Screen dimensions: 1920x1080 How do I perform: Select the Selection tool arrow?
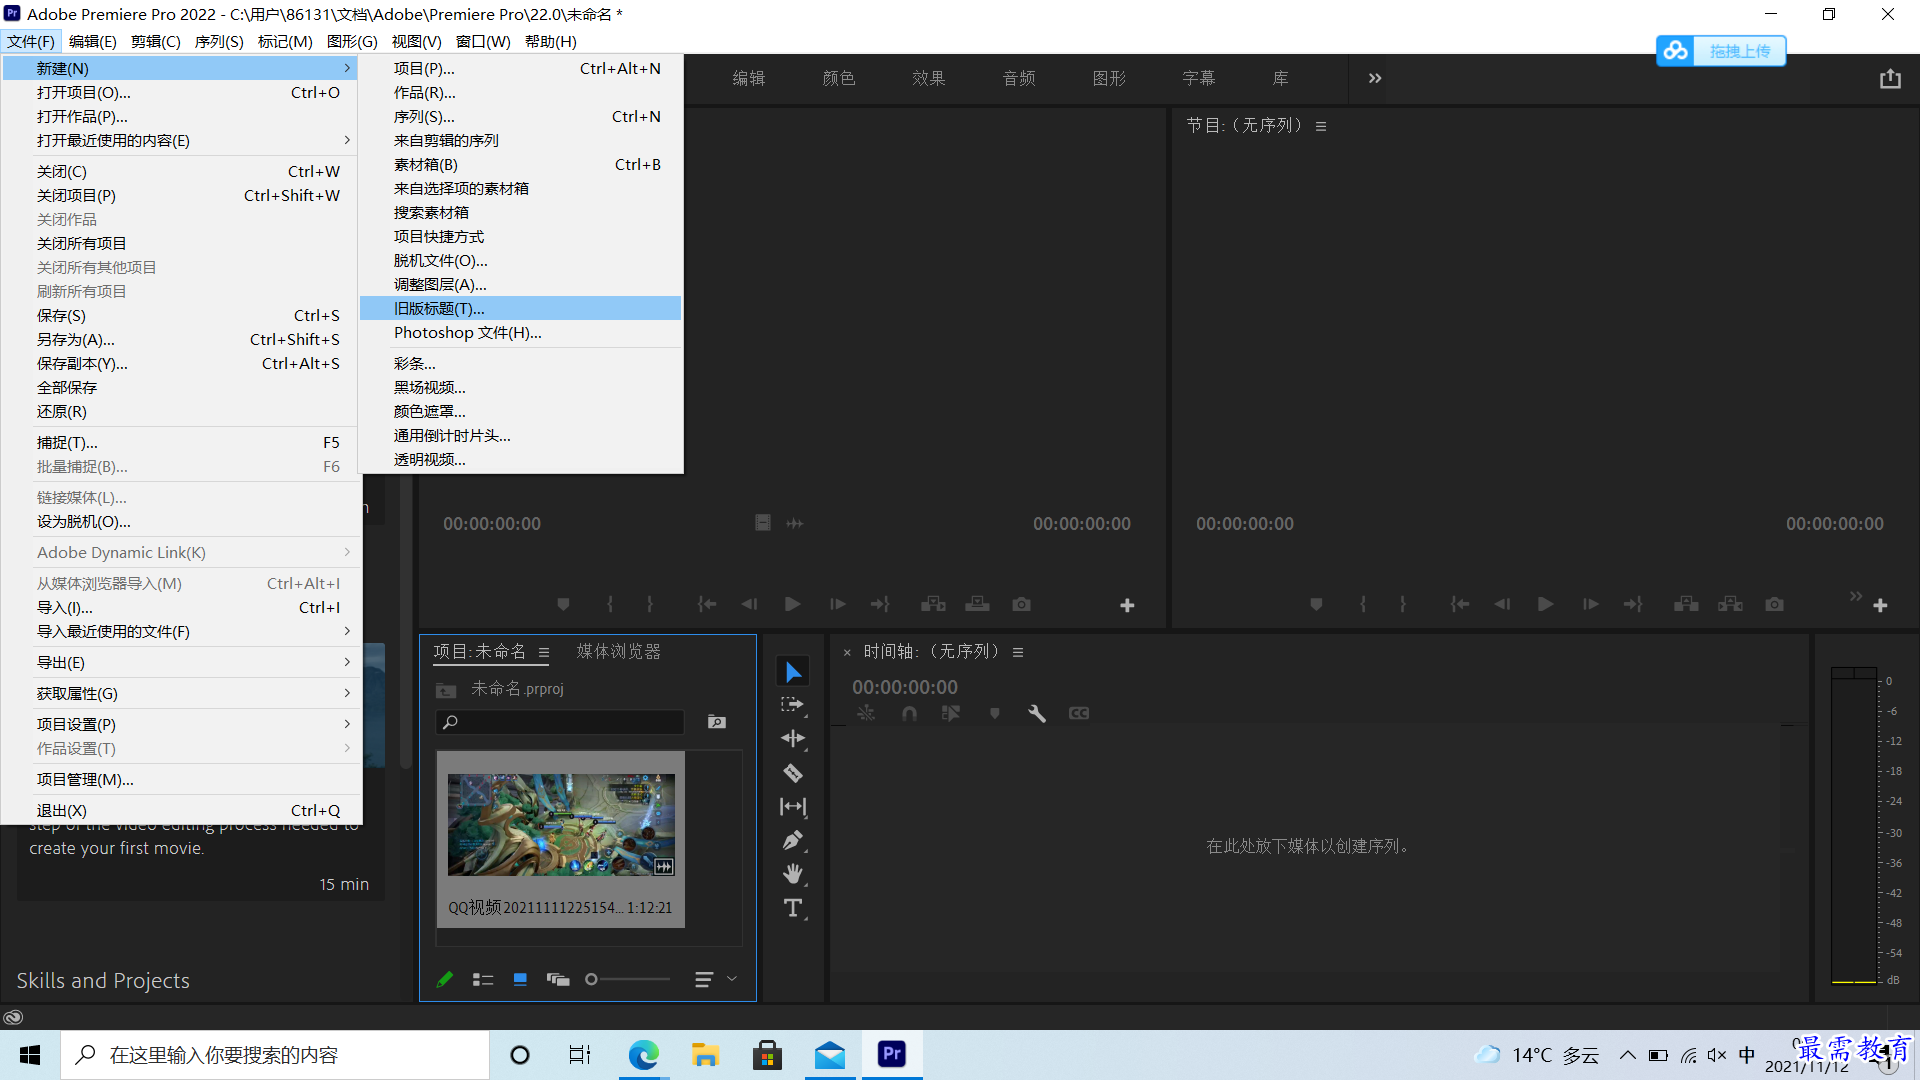pyautogui.click(x=793, y=672)
